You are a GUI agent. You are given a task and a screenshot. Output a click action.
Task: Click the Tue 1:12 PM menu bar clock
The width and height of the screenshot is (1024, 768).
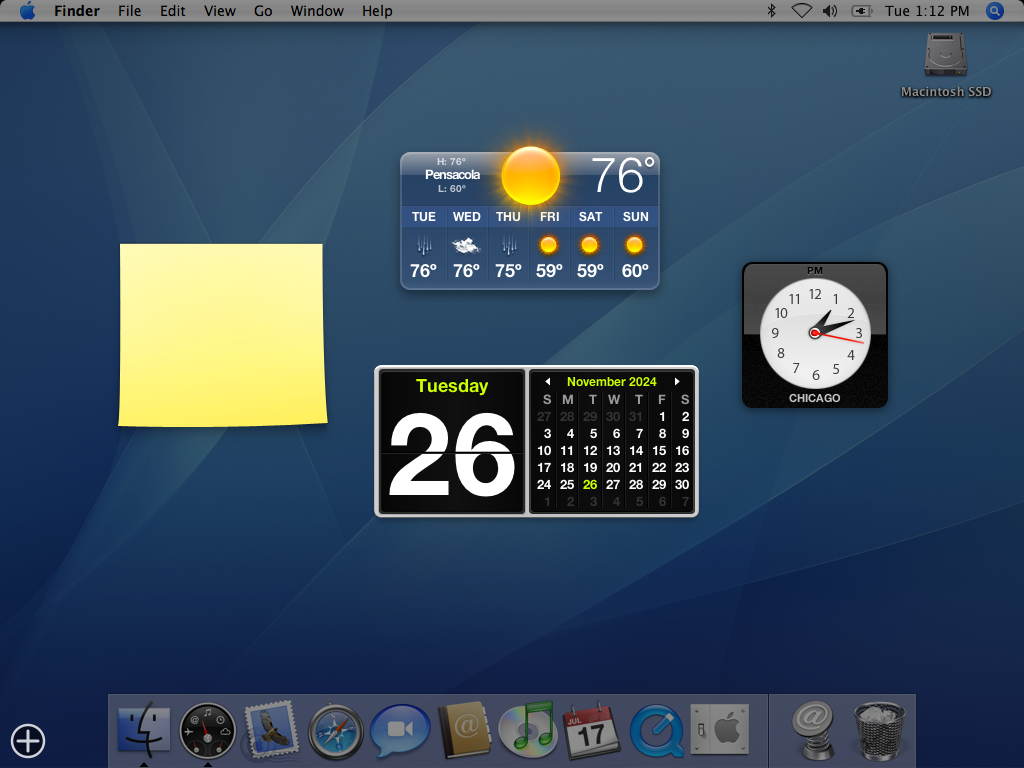[927, 11]
